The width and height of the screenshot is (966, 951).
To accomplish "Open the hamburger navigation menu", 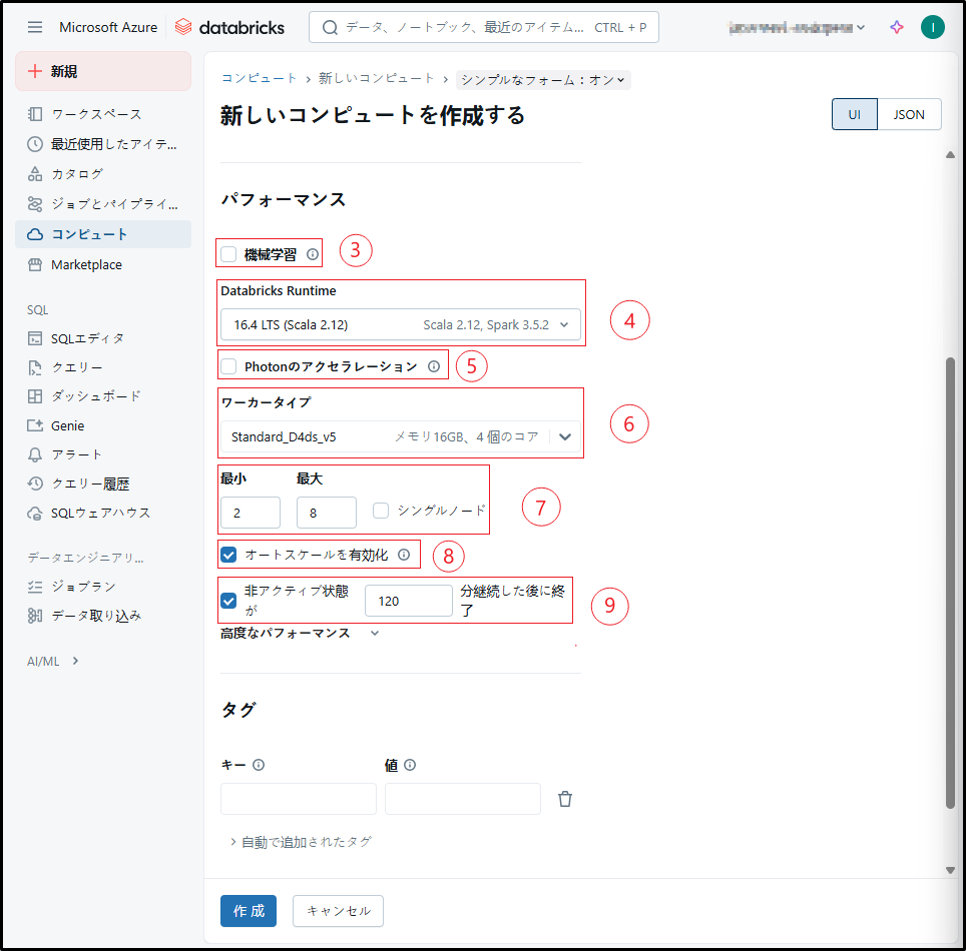I will click(x=35, y=27).
